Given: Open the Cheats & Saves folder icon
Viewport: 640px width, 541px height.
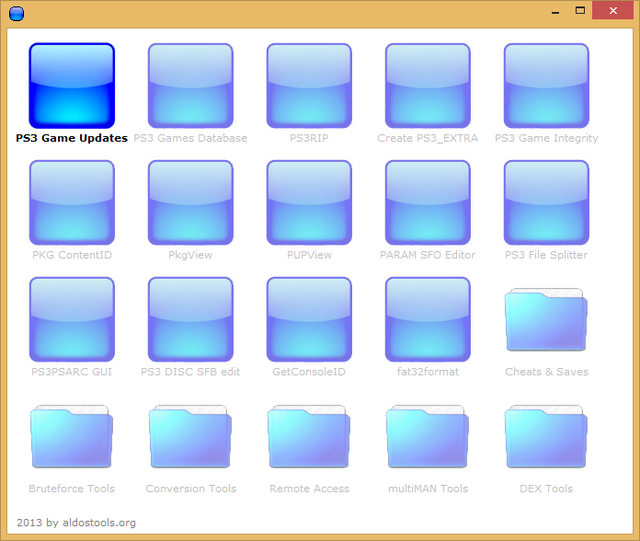Looking at the screenshot, I should [x=546, y=320].
